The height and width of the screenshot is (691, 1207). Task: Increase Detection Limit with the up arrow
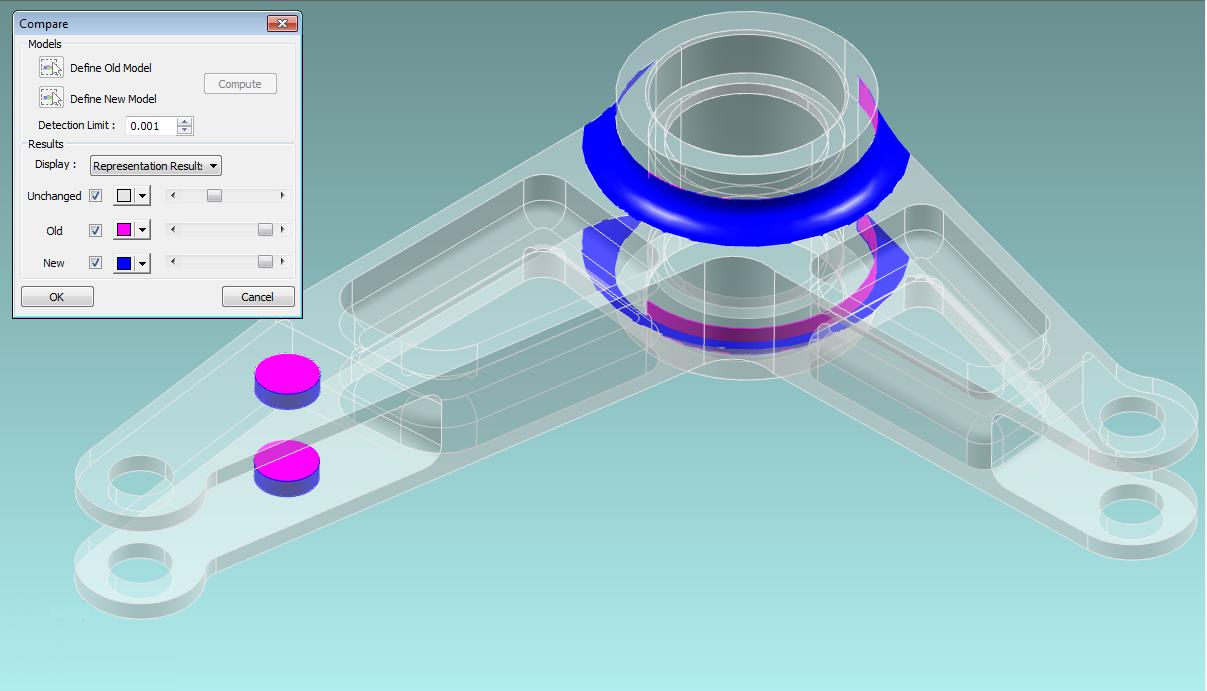(x=185, y=122)
